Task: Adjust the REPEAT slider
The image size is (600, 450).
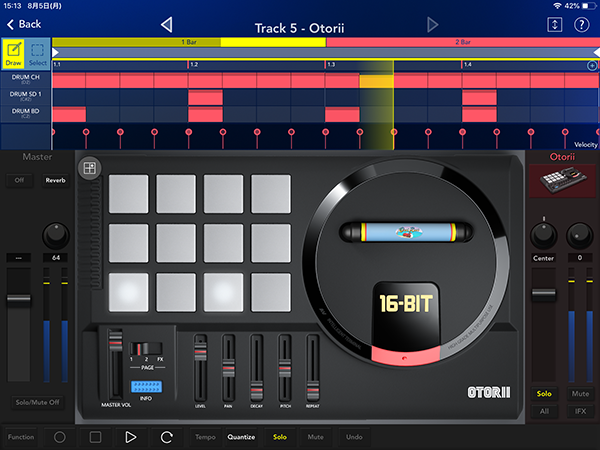Action: point(313,391)
